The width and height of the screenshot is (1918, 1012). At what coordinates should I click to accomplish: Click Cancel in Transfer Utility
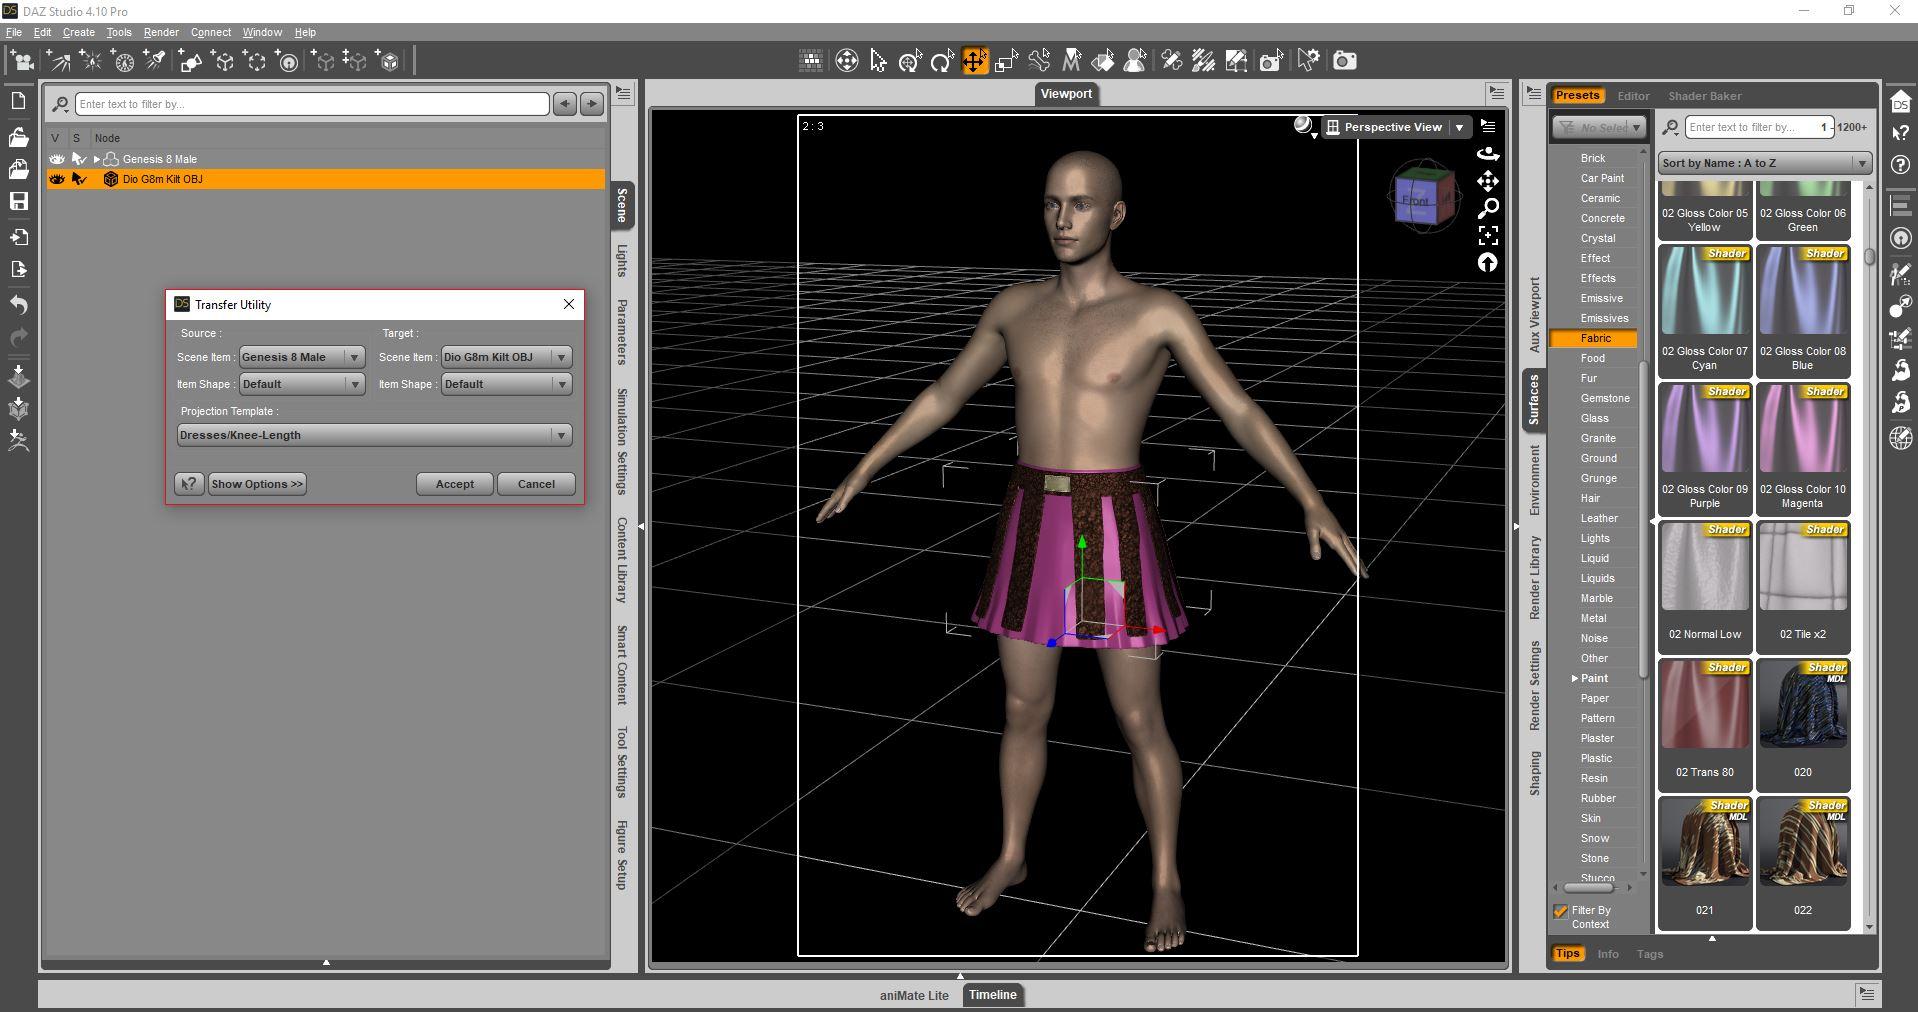[x=536, y=484]
